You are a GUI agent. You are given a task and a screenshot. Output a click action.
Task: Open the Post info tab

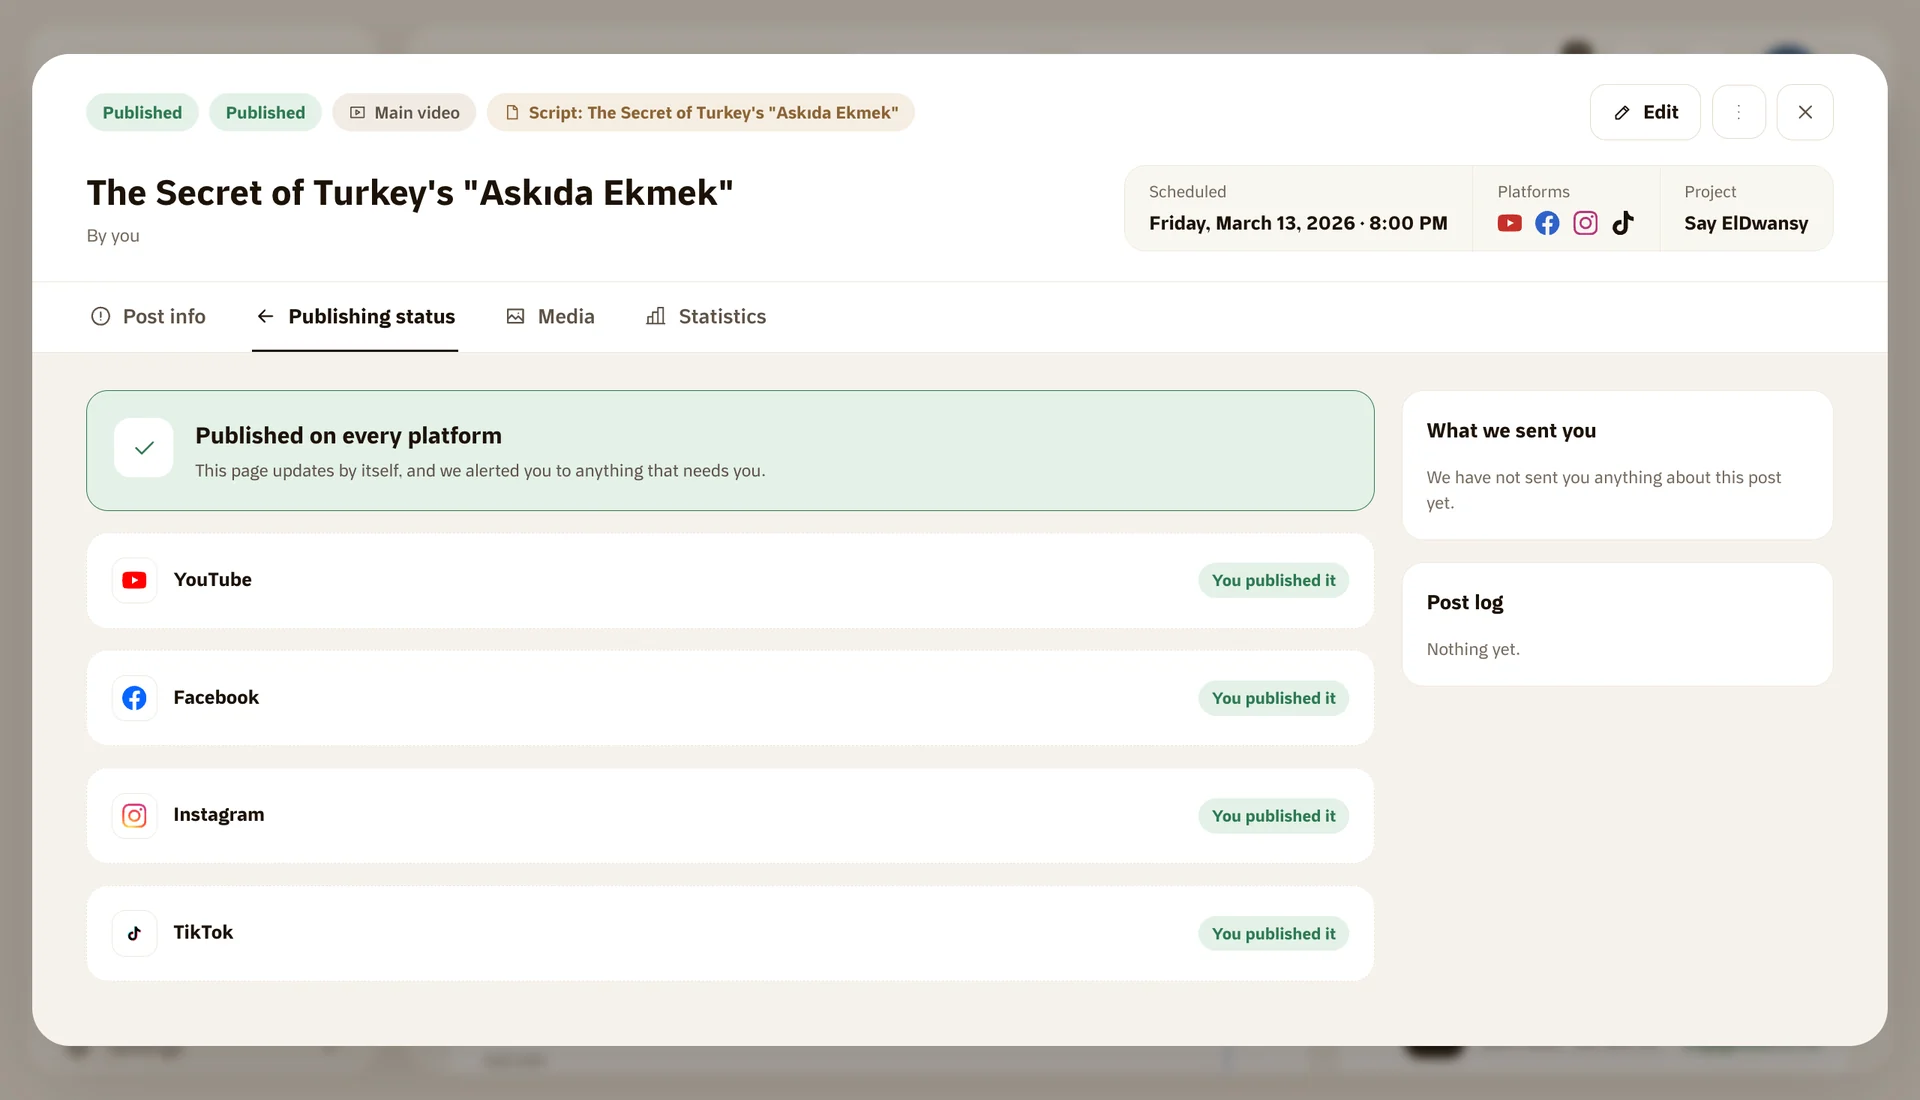(148, 316)
